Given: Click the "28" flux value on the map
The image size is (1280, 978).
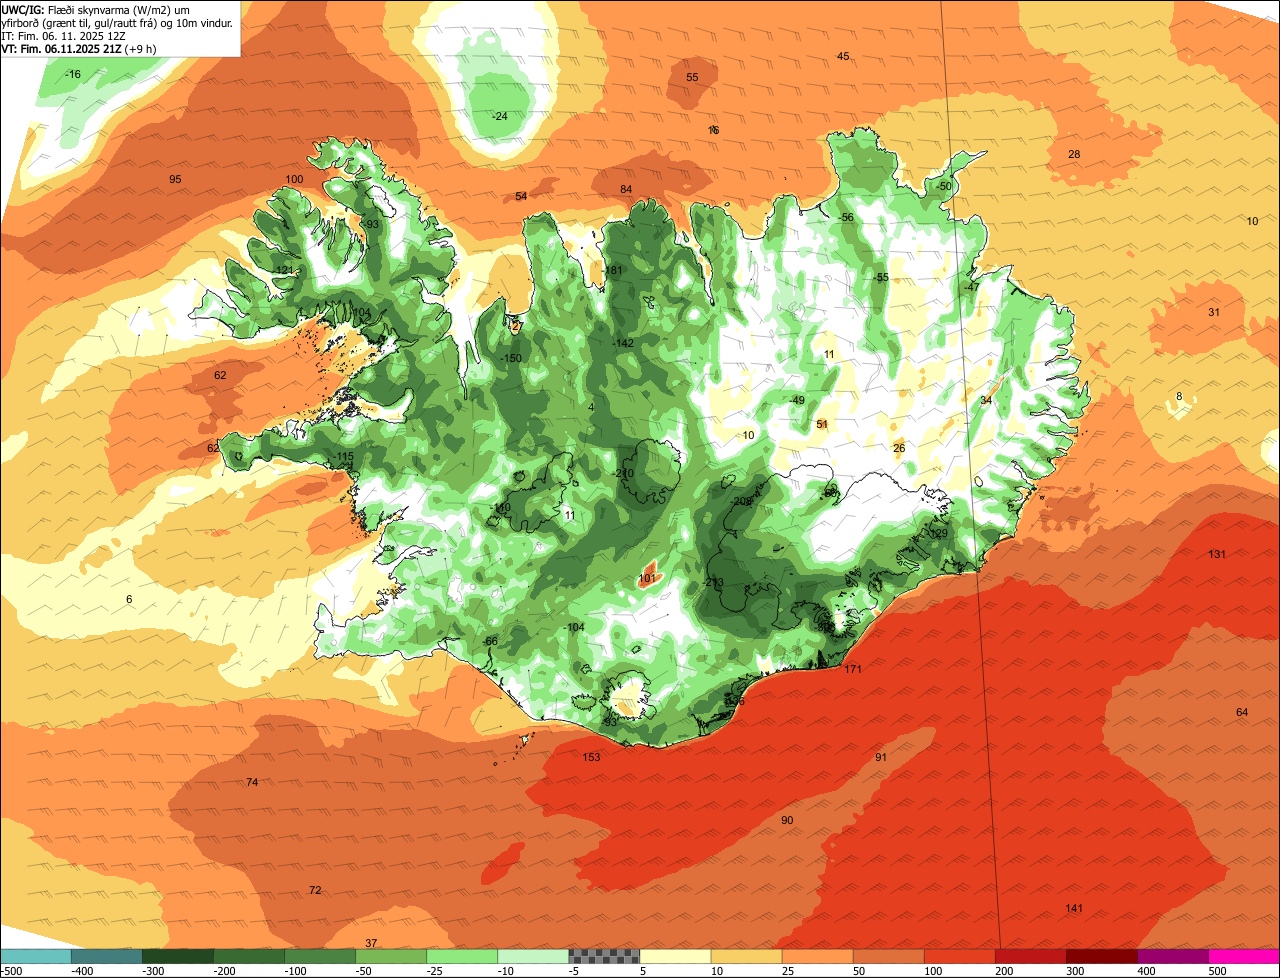Looking at the screenshot, I should click(x=1074, y=154).
